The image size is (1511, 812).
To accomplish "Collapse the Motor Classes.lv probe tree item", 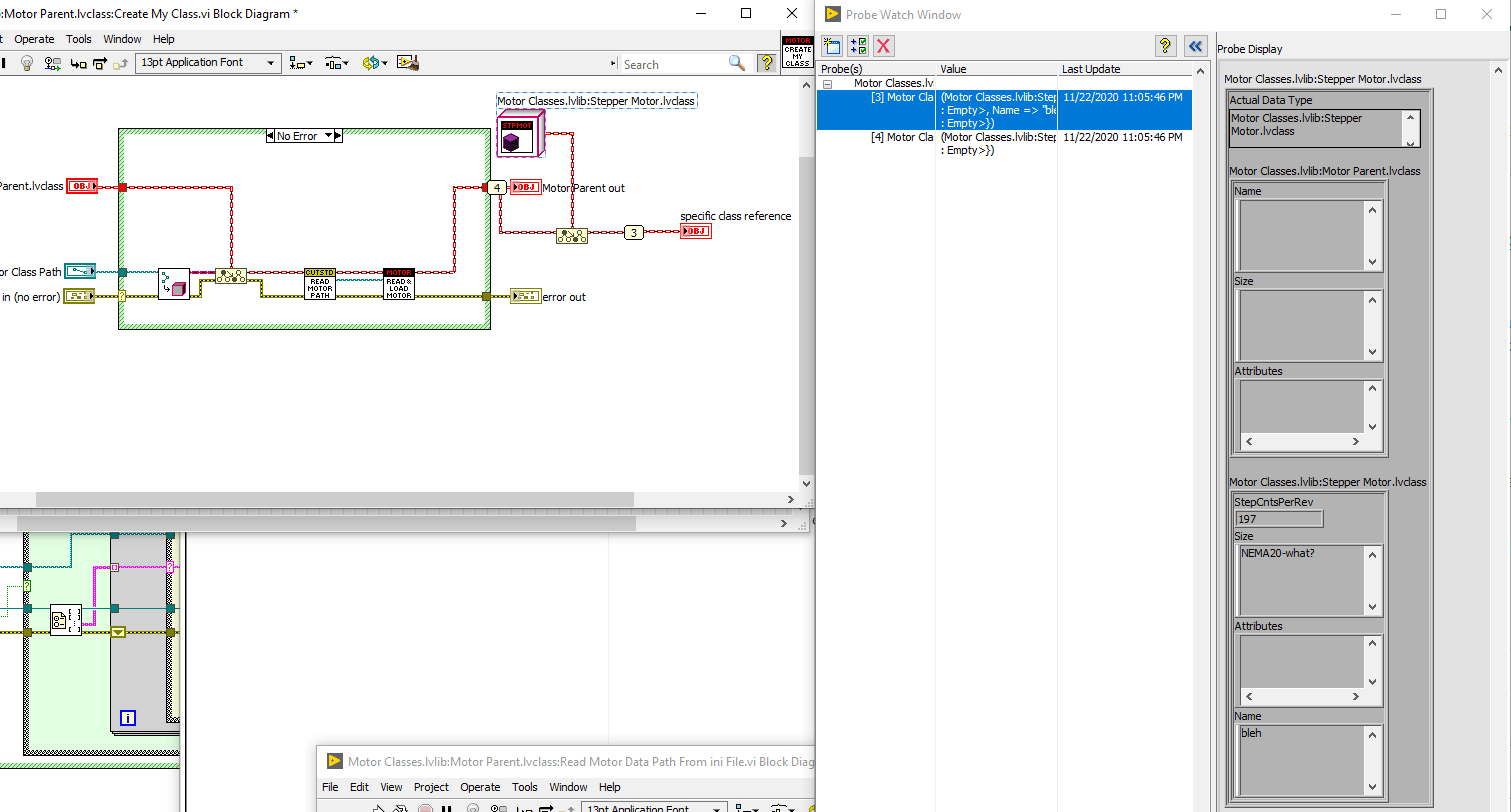I will pos(827,83).
